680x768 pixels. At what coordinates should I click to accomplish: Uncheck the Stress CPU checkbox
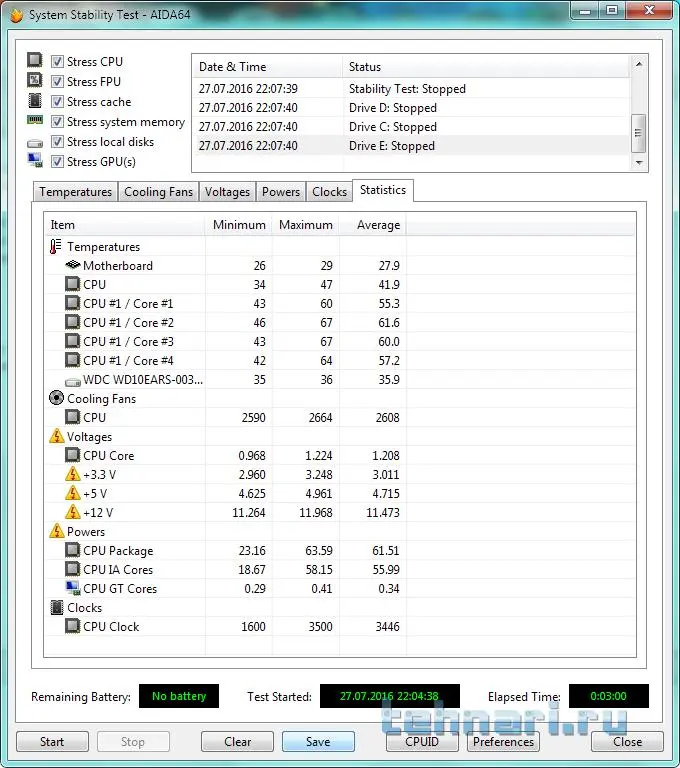(57, 61)
